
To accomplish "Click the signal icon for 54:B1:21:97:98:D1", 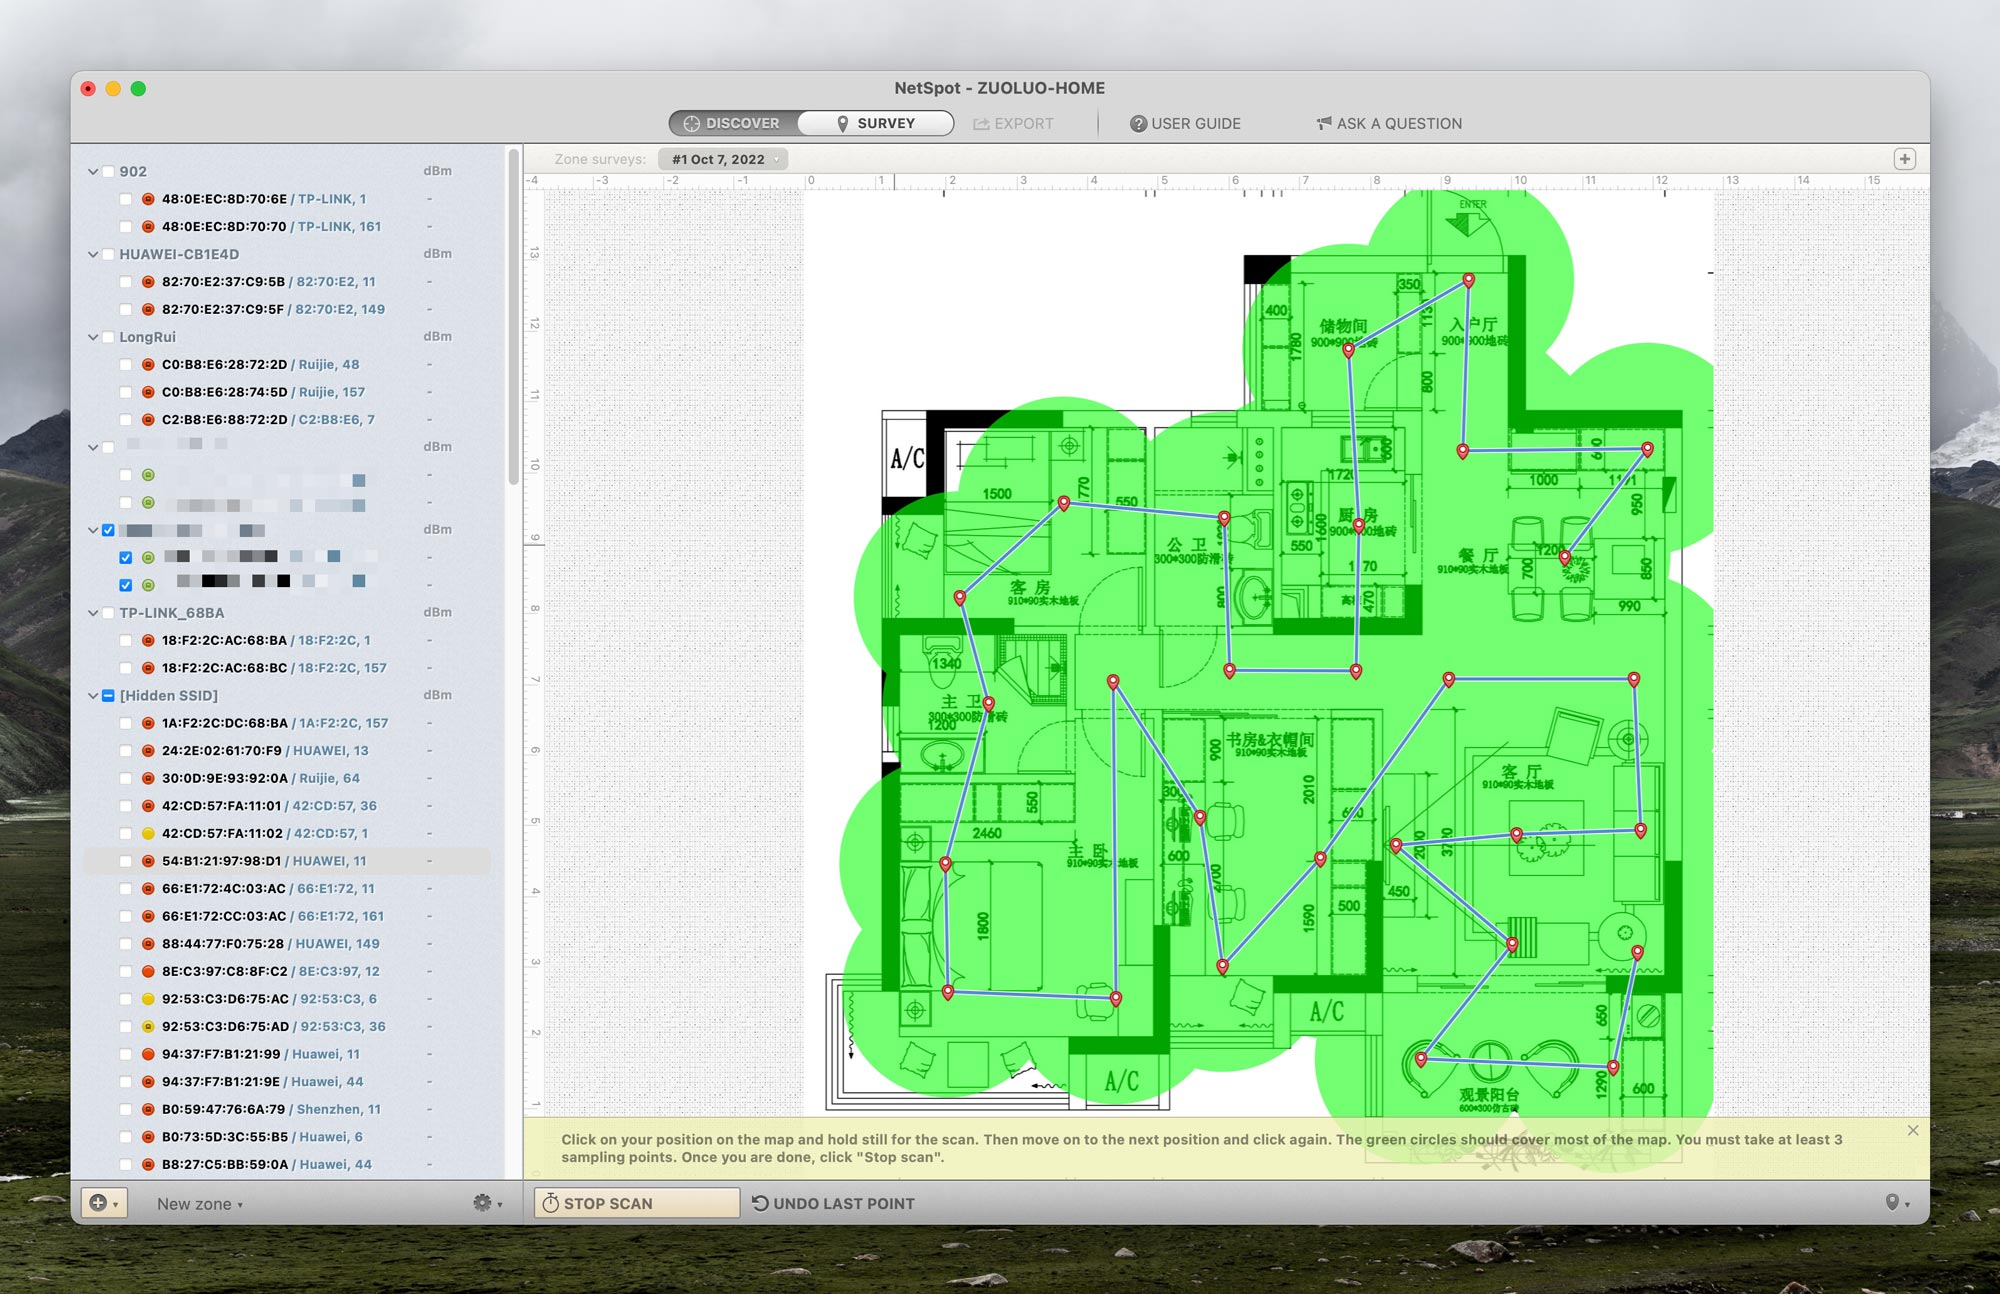I will pos(148,861).
